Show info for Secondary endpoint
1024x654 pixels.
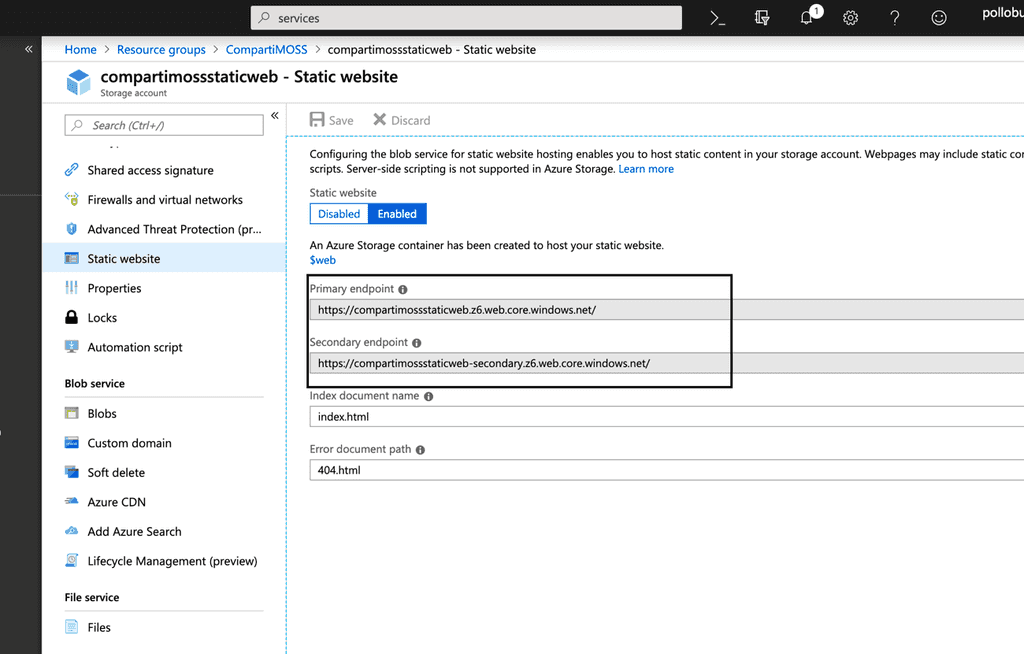click(x=417, y=343)
